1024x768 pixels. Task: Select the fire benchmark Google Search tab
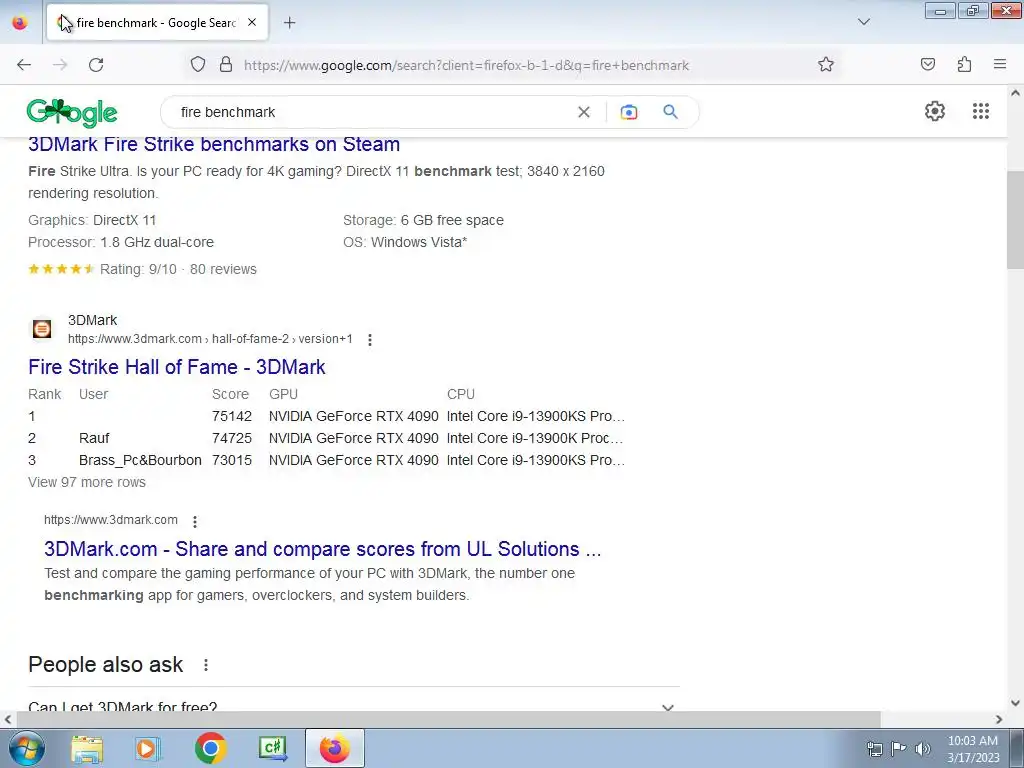[157, 23]
